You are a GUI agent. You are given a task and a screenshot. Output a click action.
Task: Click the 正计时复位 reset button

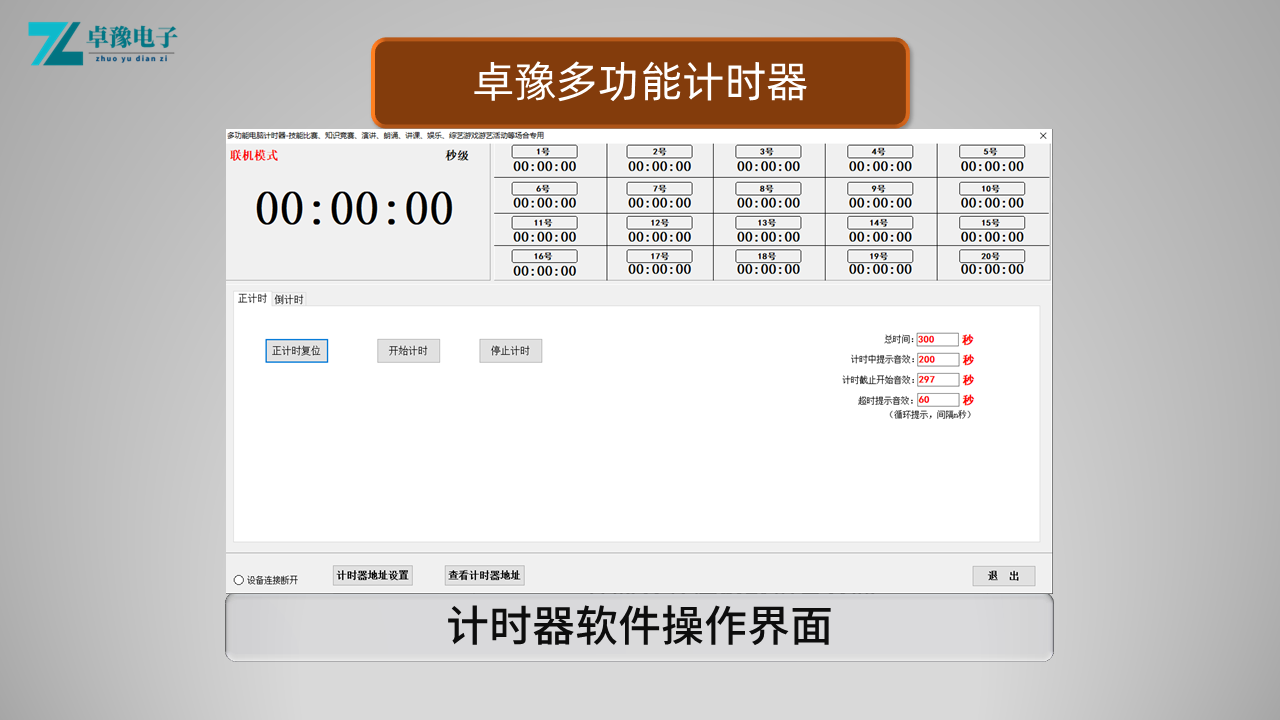[296, 351]
